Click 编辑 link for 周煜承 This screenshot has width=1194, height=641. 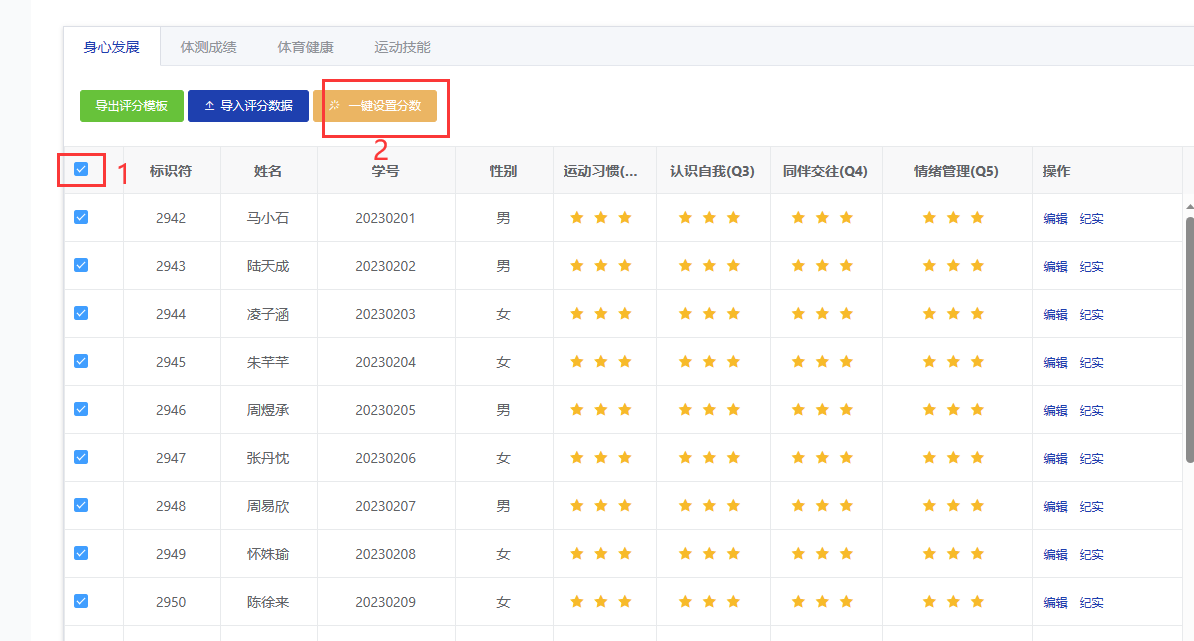1055,410
